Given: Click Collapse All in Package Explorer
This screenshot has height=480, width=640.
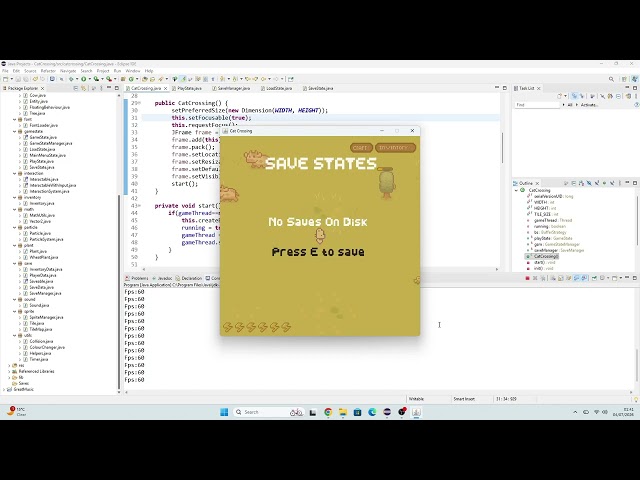Looking at the screenshot, I should point(76,88).
